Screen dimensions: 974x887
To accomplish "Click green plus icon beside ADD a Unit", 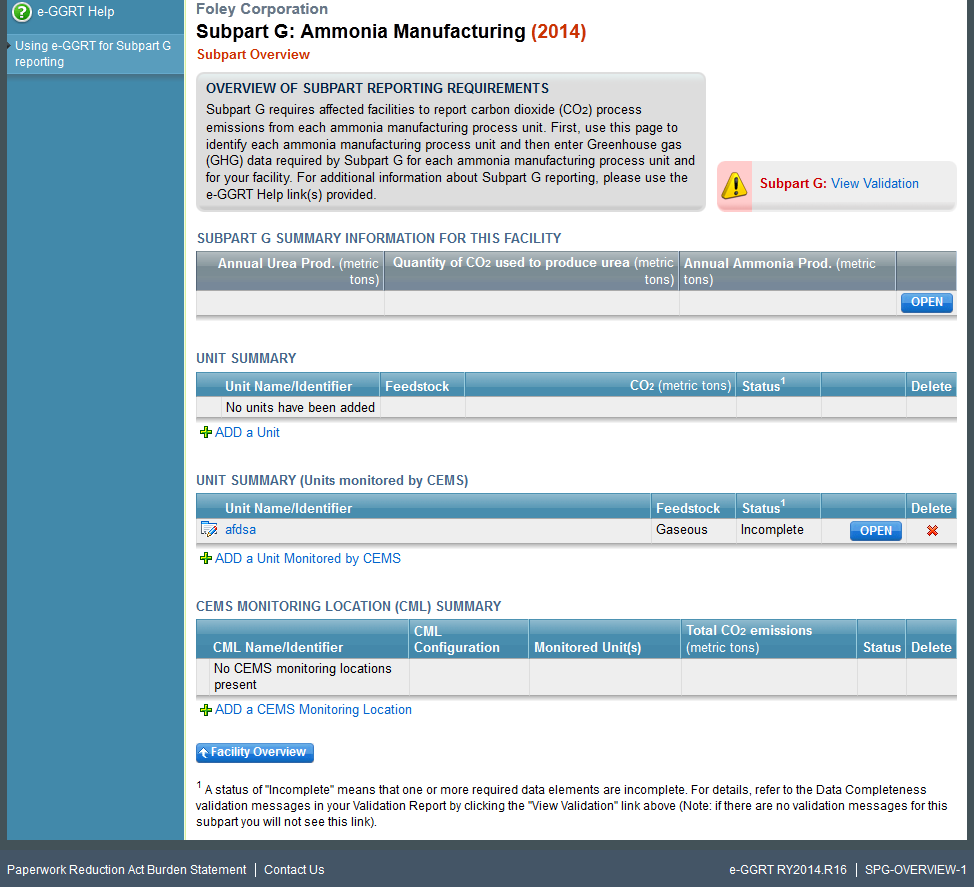I will [x=207, y=433].
